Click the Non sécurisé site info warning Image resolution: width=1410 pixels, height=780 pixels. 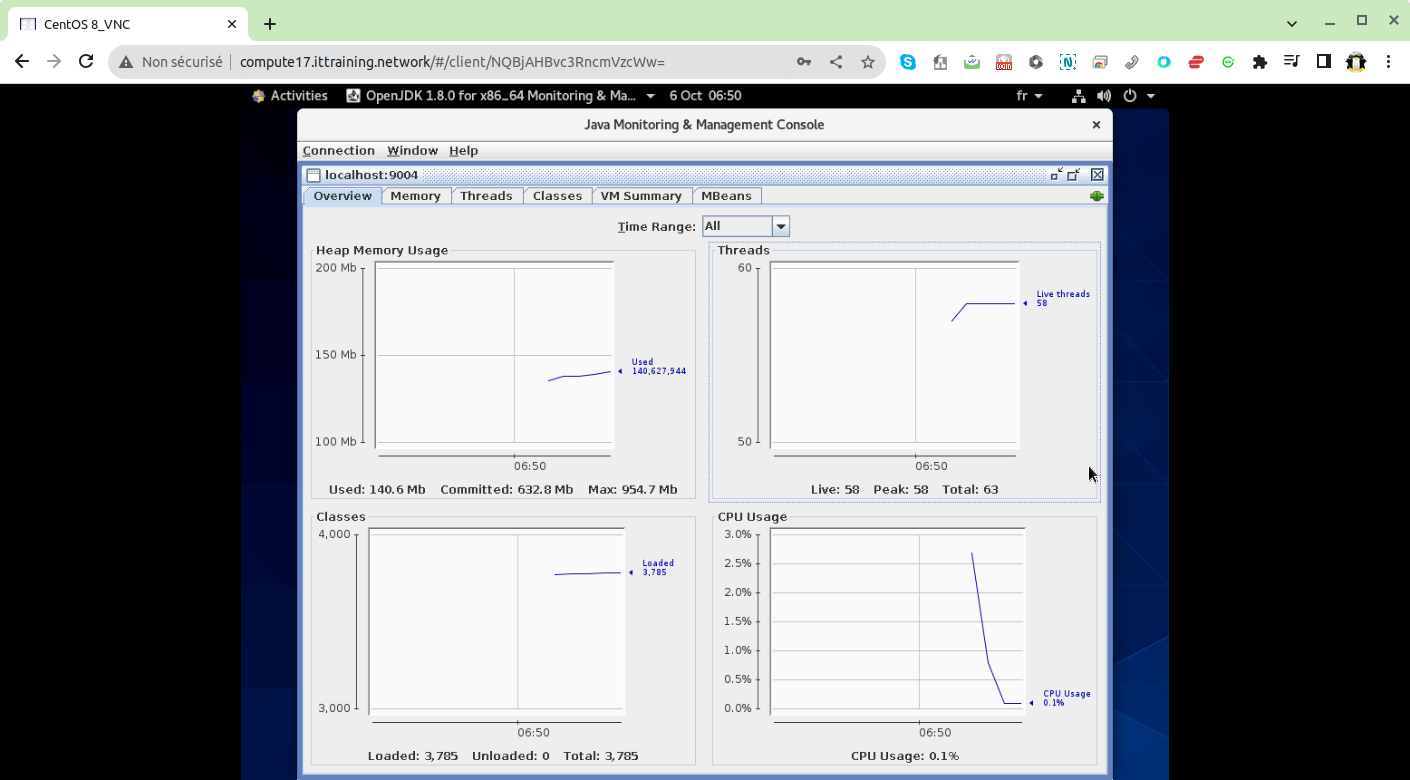pyautogui.click(x=171, y=62)
